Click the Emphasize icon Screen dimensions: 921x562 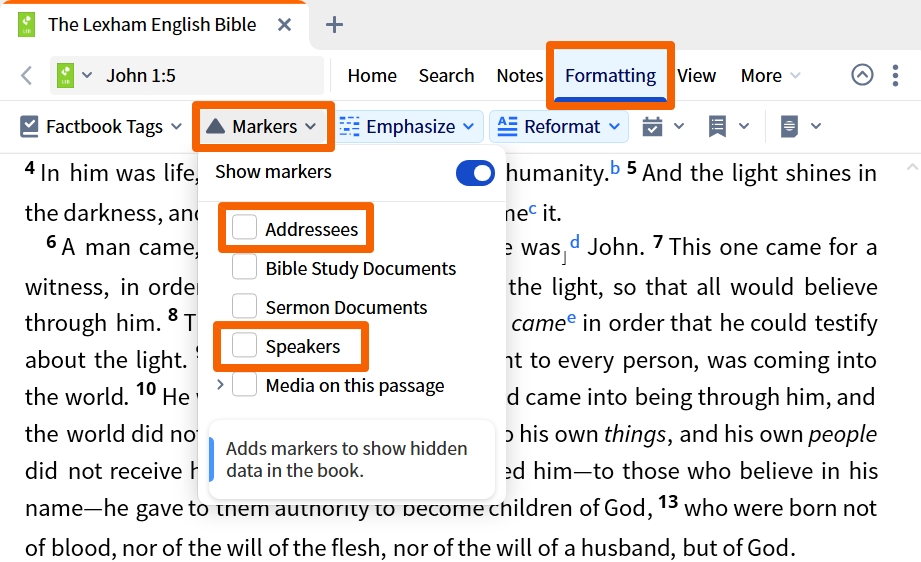(349, 126)
